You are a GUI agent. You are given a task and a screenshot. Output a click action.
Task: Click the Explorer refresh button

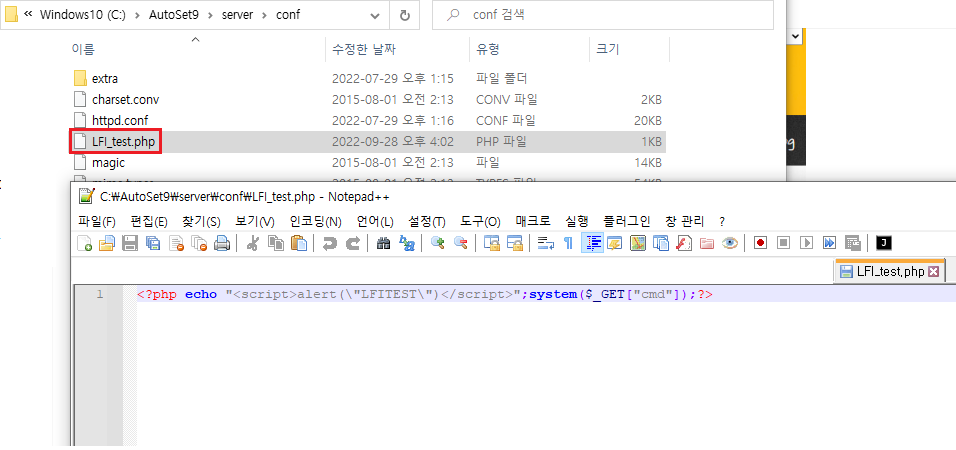point(404,15)
